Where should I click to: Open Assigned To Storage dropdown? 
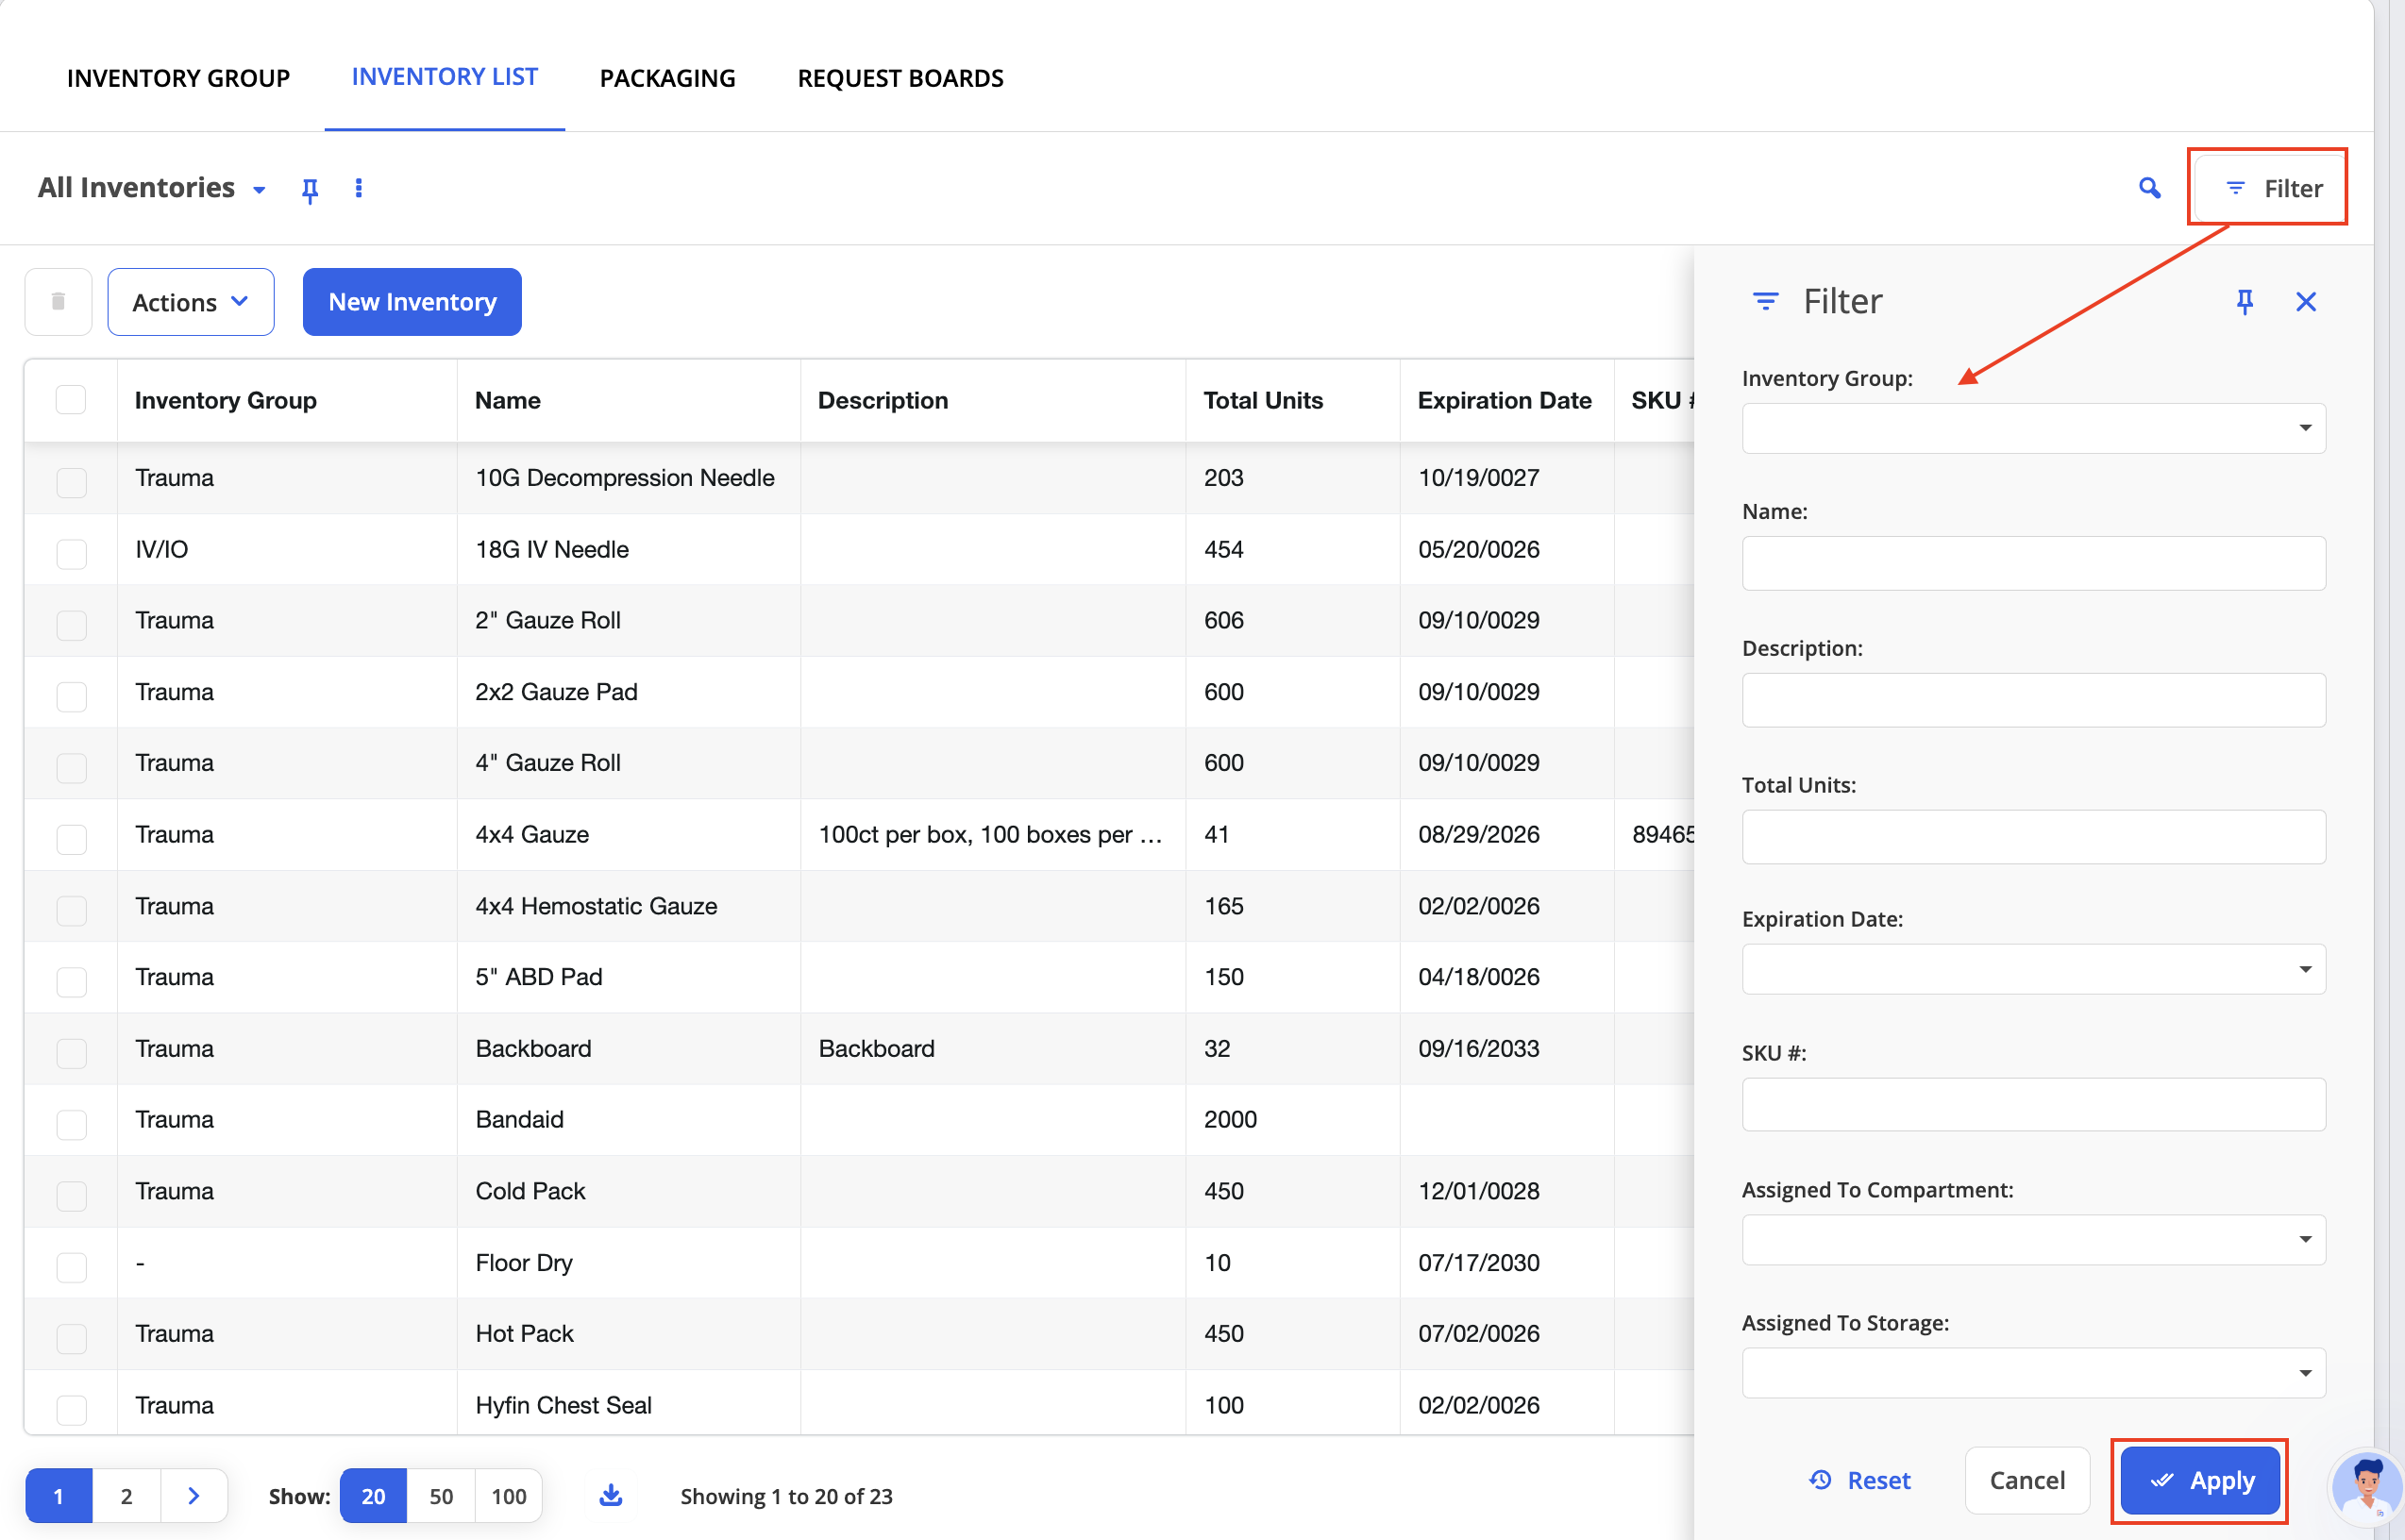point(2033,1373)
